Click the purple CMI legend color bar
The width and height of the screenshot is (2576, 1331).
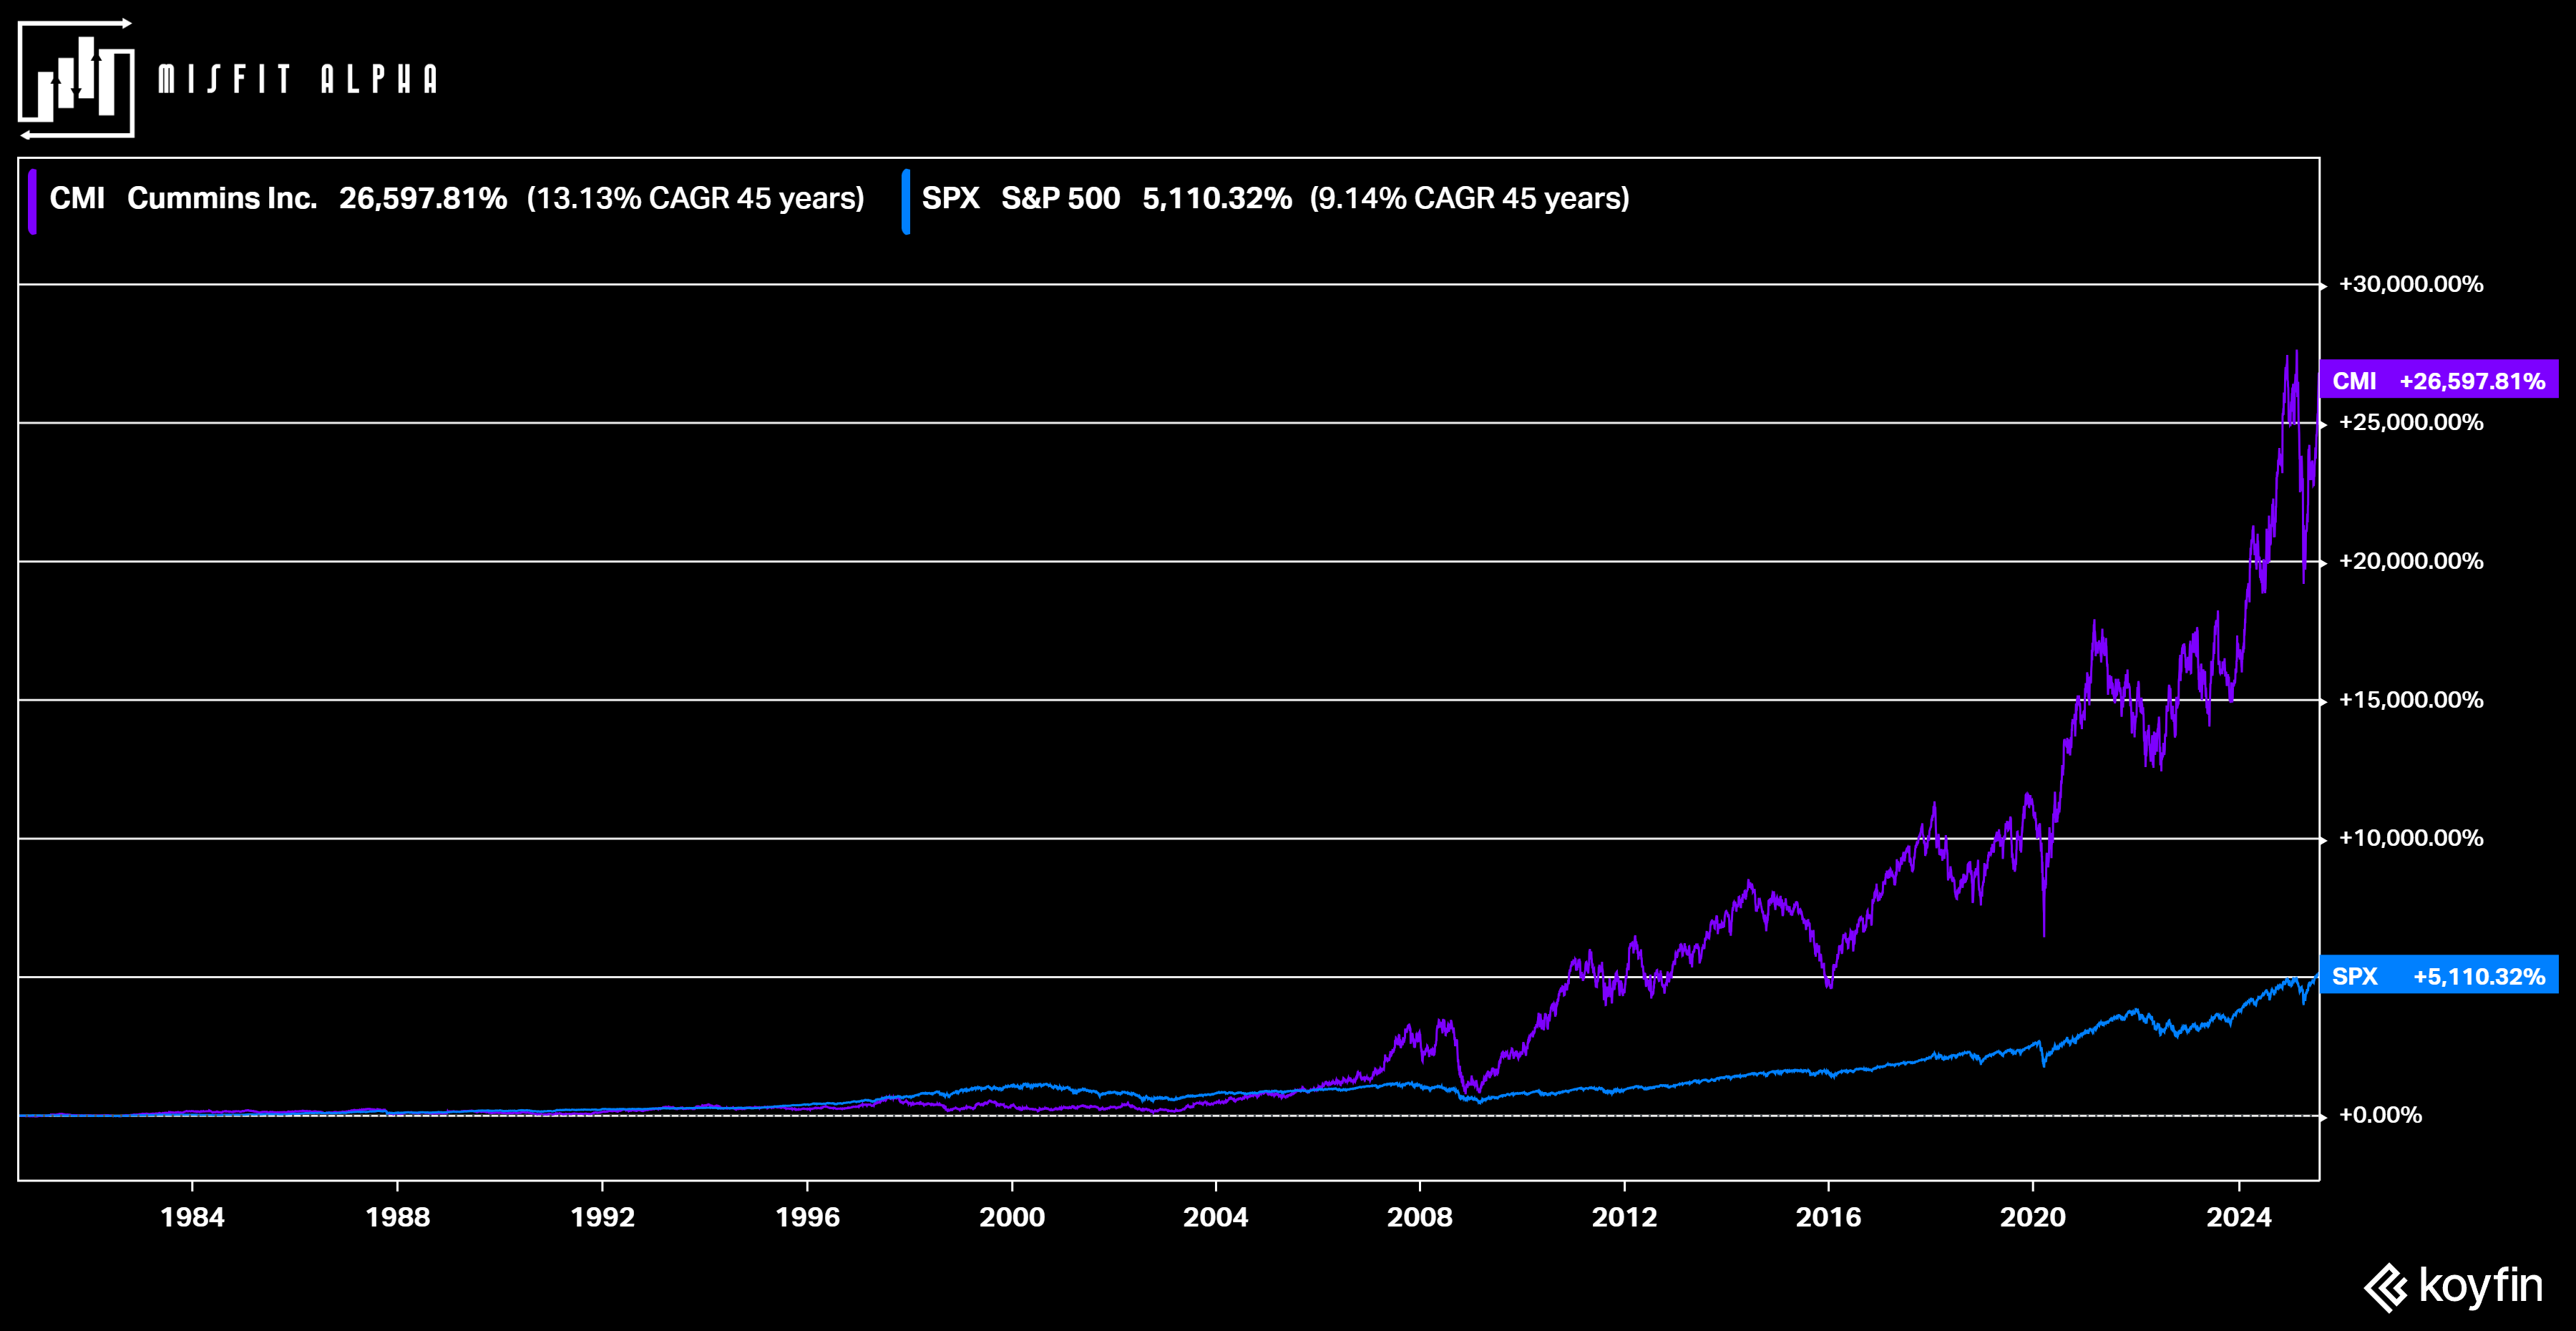[33, 201]
